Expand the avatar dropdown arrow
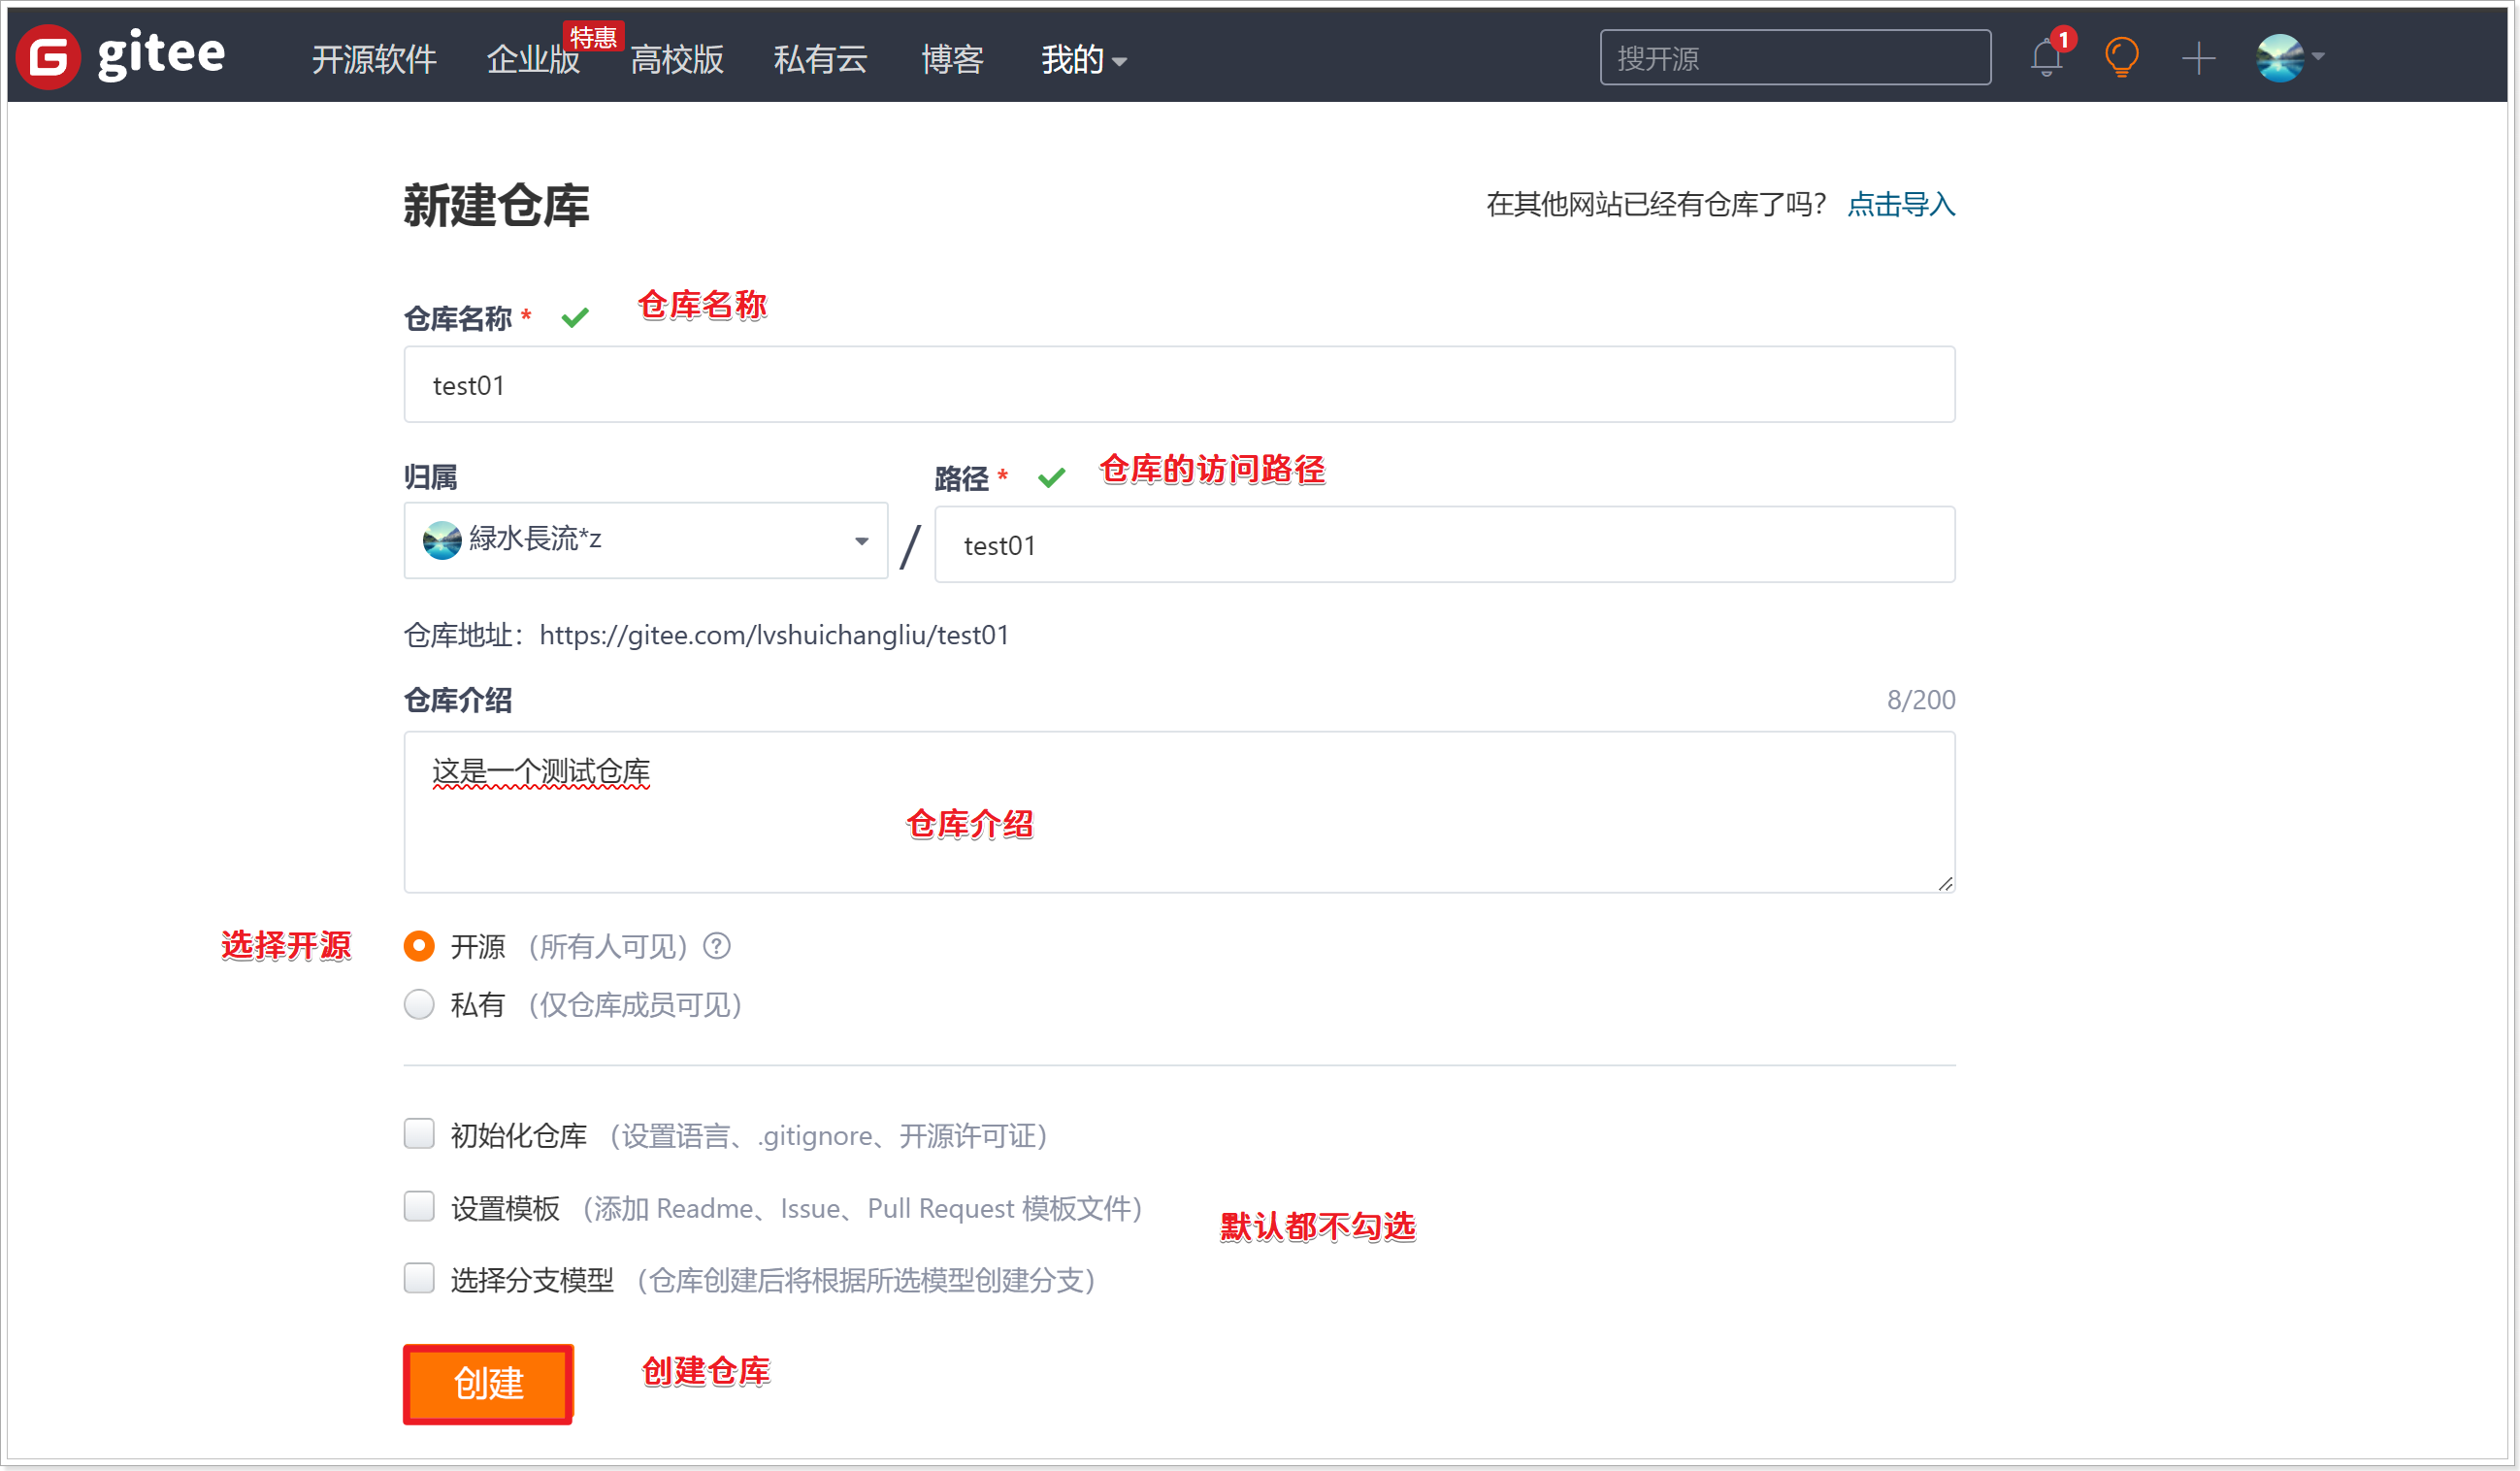This screenshot has width=2520, height=1471. tap(2318, 57)
